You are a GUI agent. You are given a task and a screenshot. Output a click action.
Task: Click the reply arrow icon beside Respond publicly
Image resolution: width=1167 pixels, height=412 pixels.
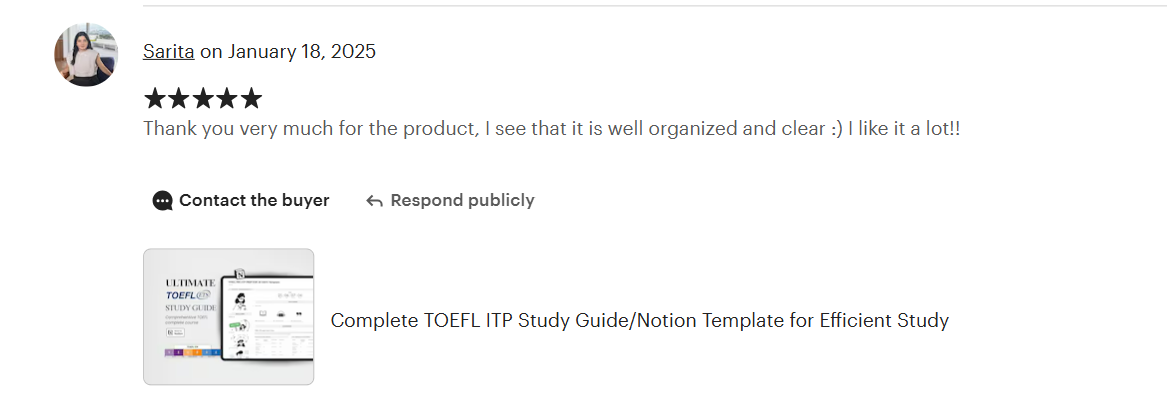tap(375, 201)
